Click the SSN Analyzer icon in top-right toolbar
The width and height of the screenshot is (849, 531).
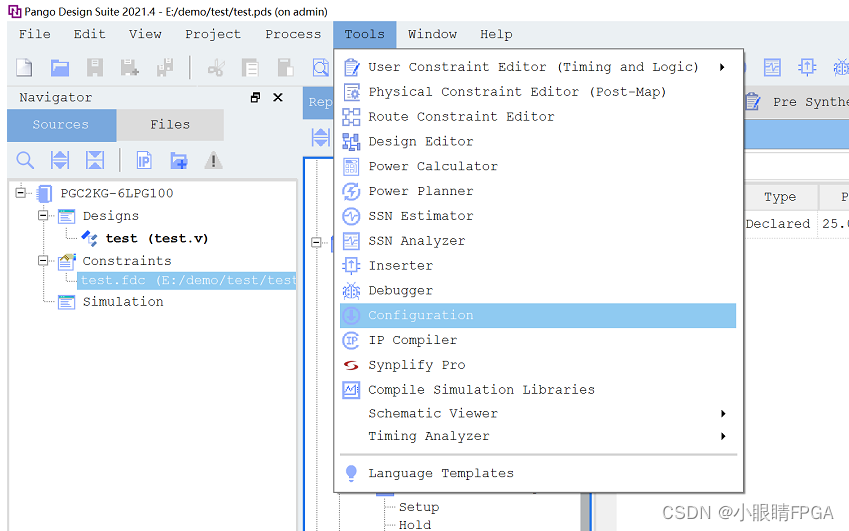pyautogui.click(x=772, y=67)
